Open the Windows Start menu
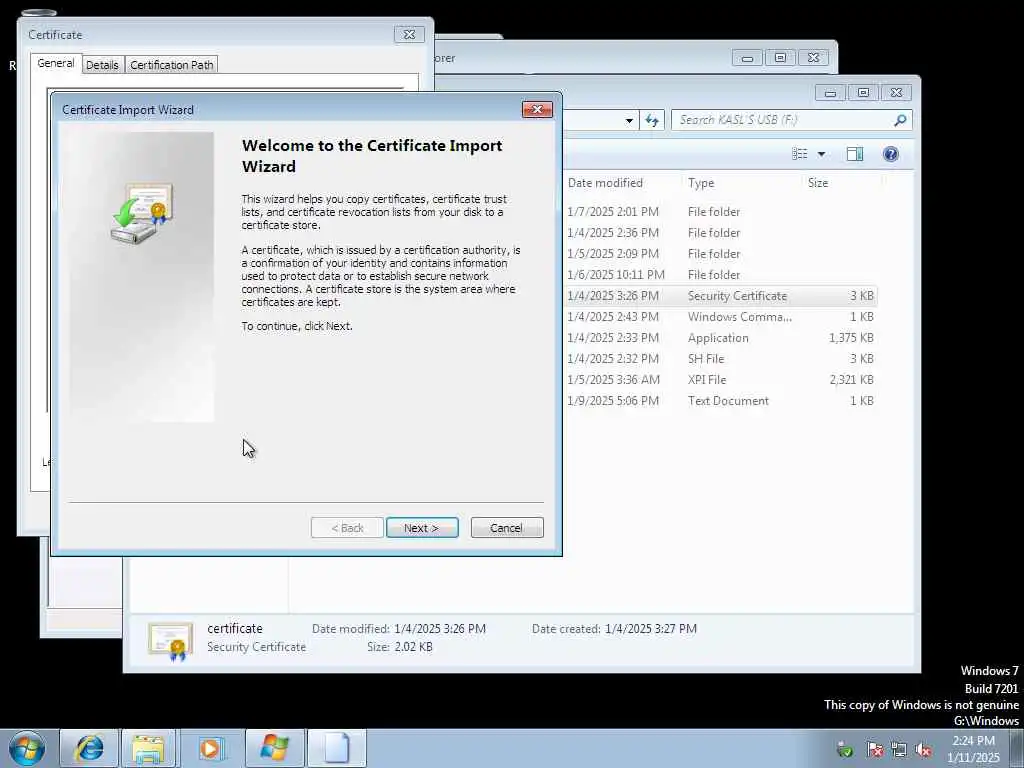Image resolution: width=1024 pixels, height=768 pixels. coord(27,748)
